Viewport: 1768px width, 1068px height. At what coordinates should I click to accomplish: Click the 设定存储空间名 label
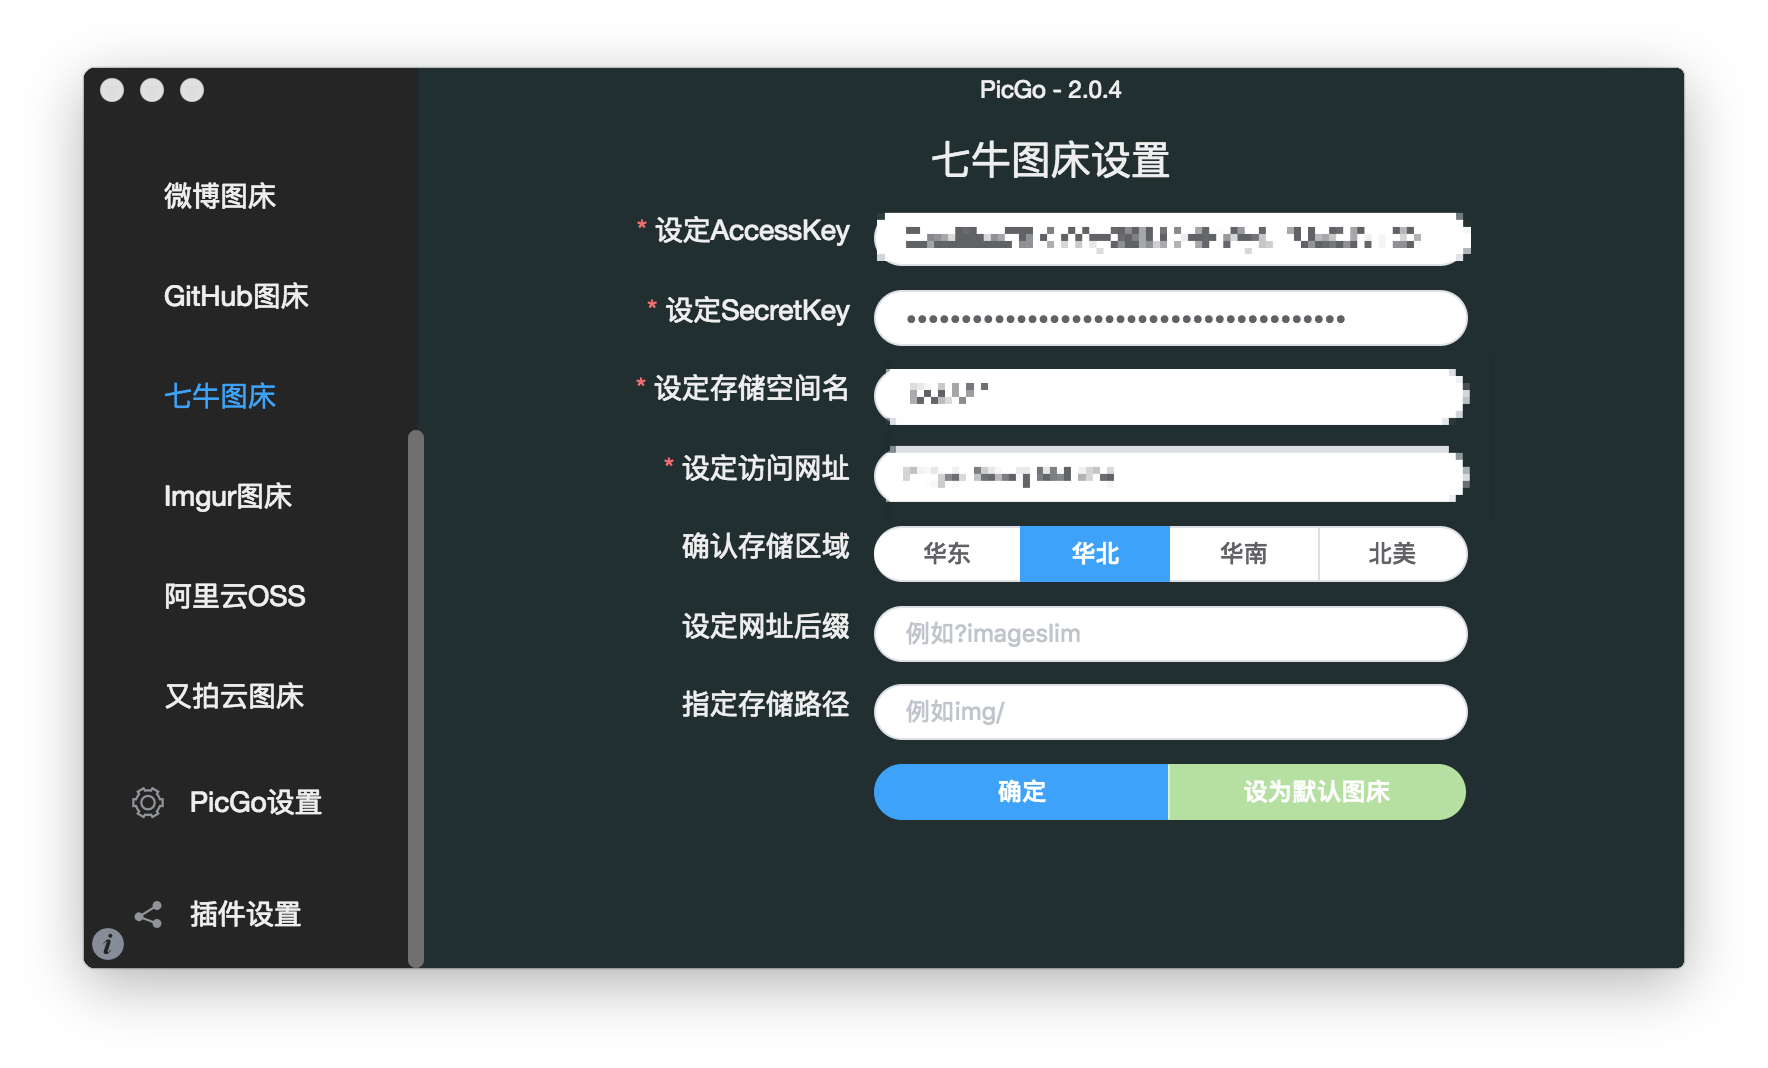click(x=751, y=388)
